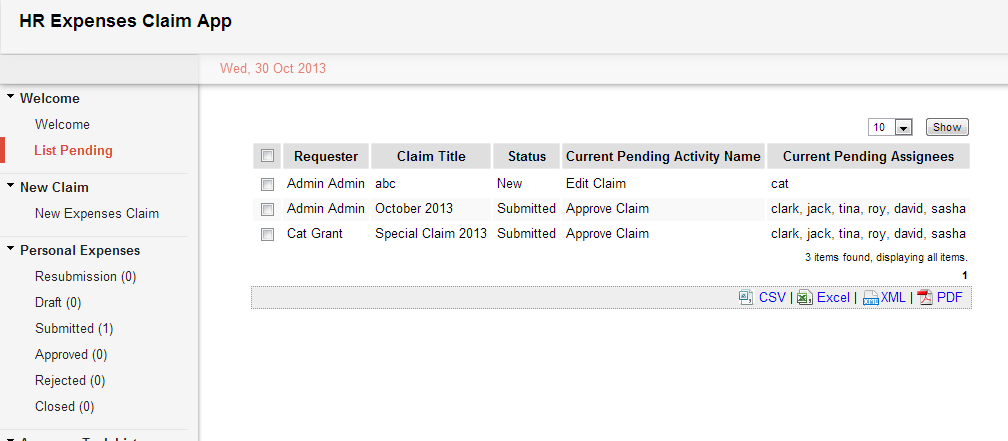
Task: Toggle the select-all checkbox in table header
Action: click(267, 156)
